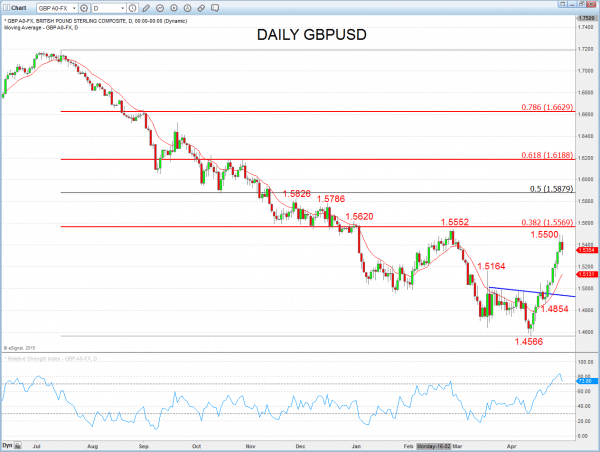Click the pop-out window icon
The height and width of the screenshot is (452, 600).
coord(562,4)
